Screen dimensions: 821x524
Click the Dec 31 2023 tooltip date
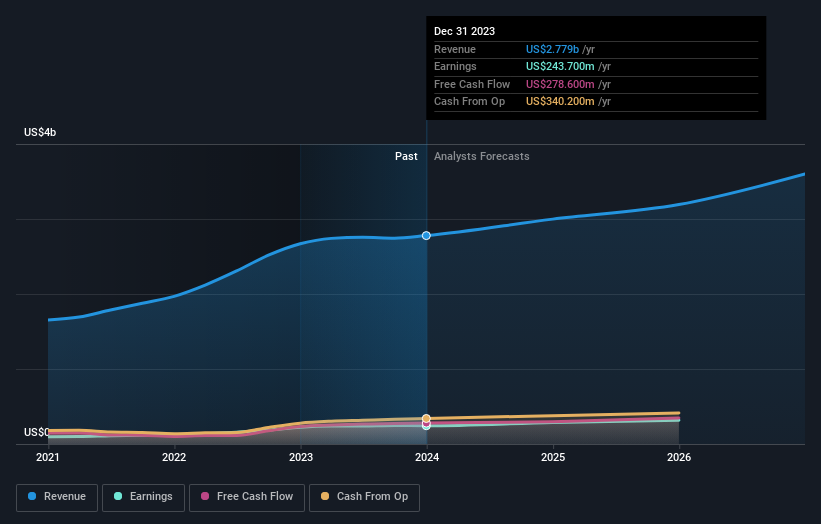(464, 31)
